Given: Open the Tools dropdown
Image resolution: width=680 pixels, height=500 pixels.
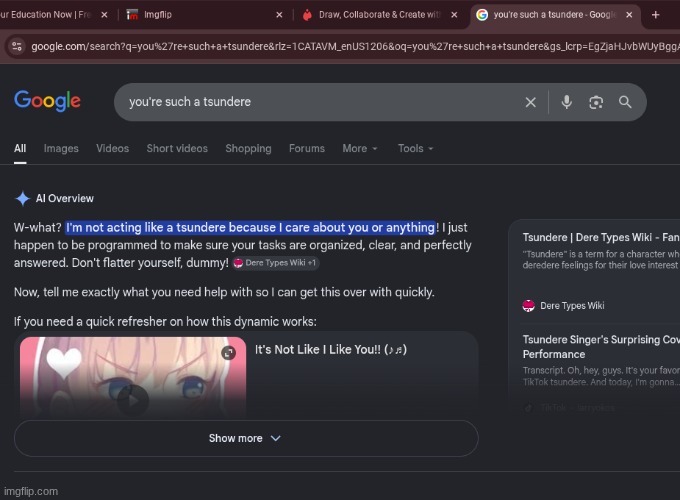Looking at the screenshot, I should point(415,148).
